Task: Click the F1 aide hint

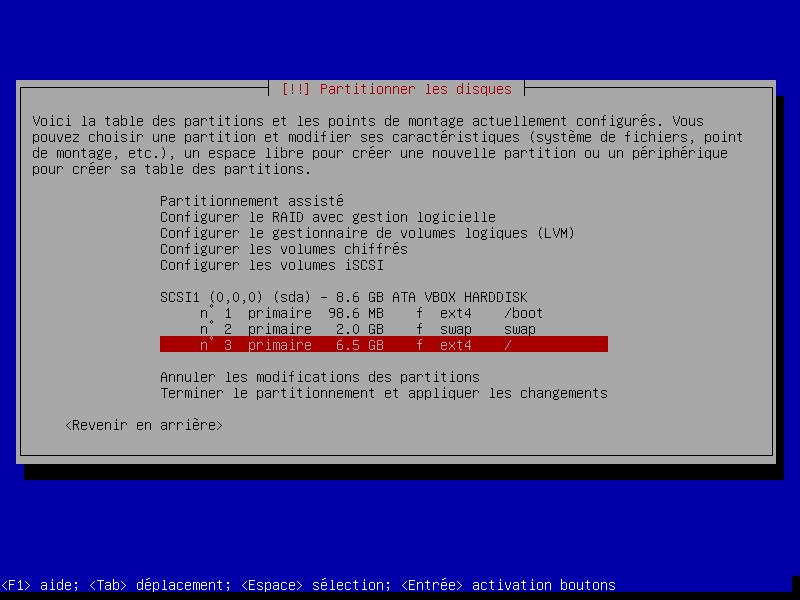Action: click(x=38, y=585)
